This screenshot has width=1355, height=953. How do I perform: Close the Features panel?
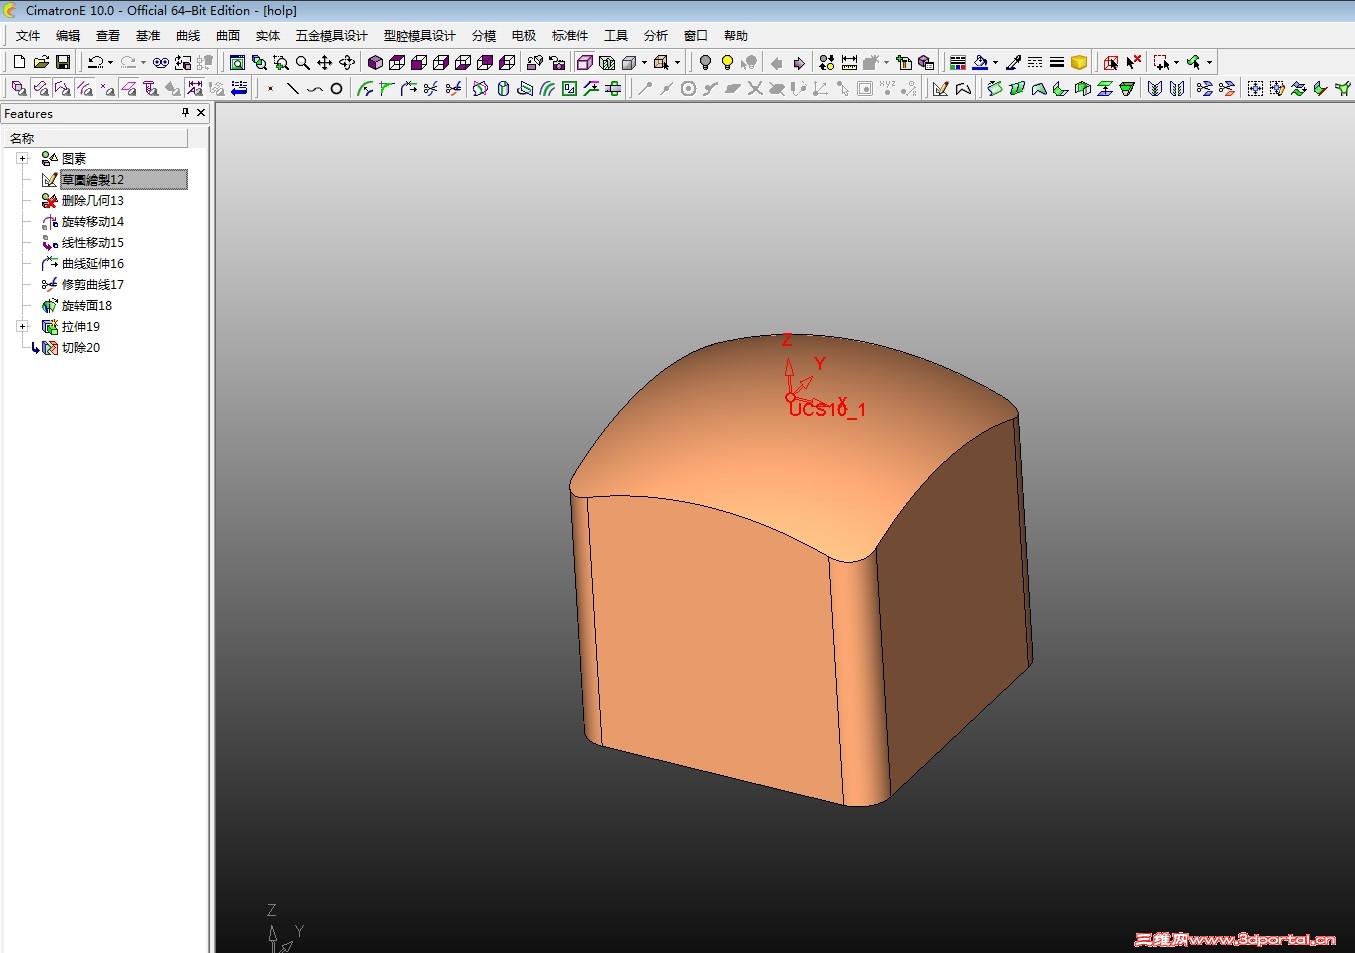pos(201,113)
